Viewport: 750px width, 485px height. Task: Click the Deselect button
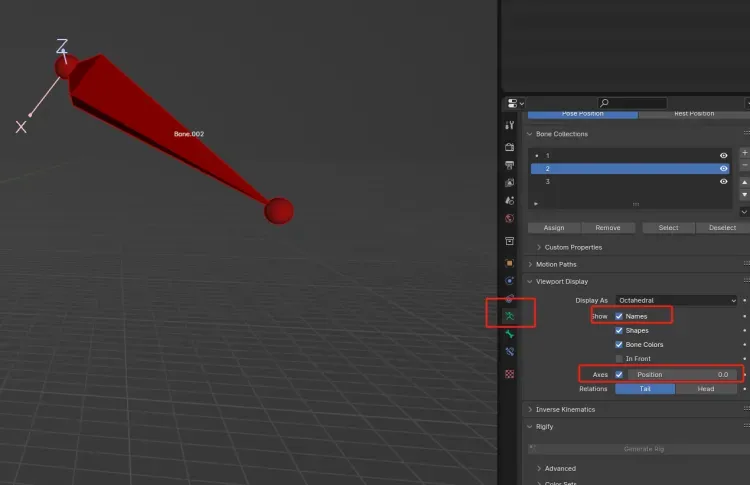click(722, 228)
